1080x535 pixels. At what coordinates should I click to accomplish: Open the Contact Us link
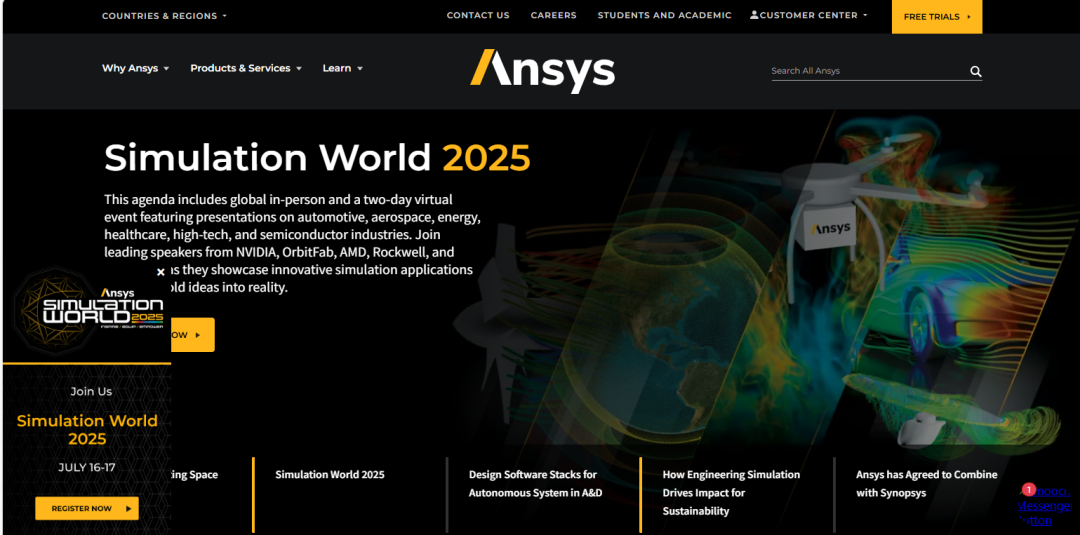tap(478, 15)
